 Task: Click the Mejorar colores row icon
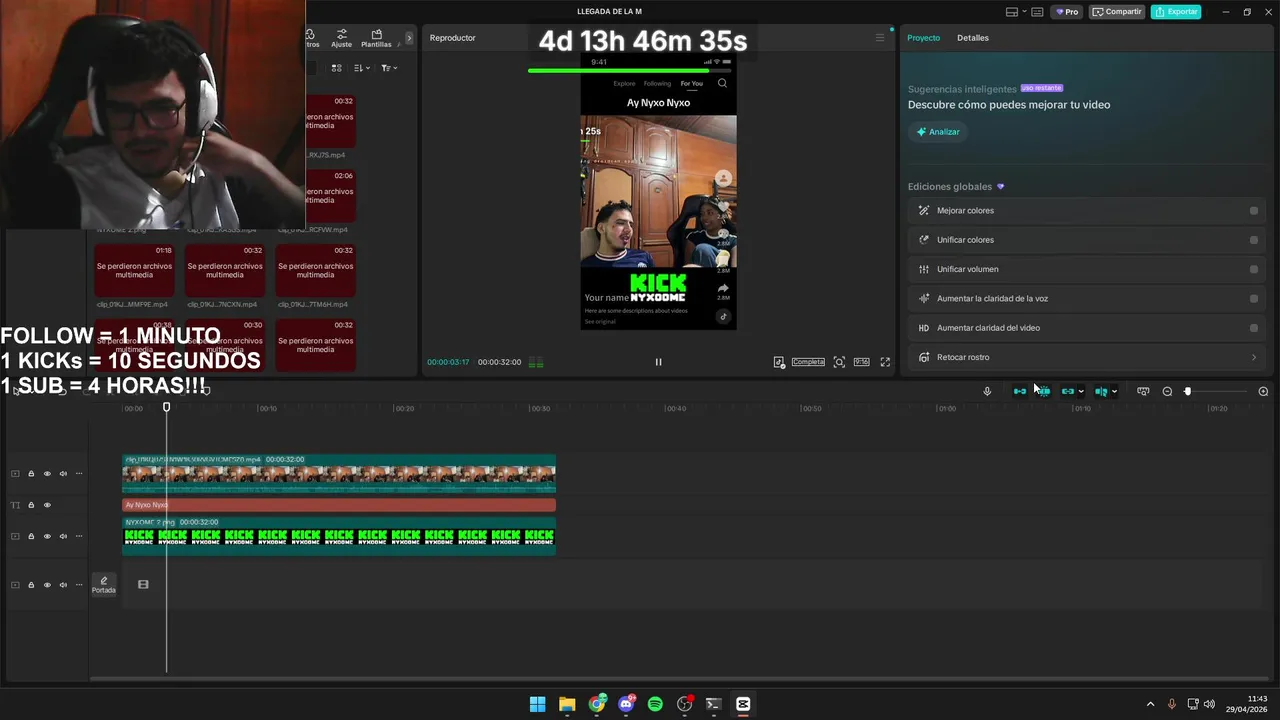pyautogui.click(x=923, y=210)
